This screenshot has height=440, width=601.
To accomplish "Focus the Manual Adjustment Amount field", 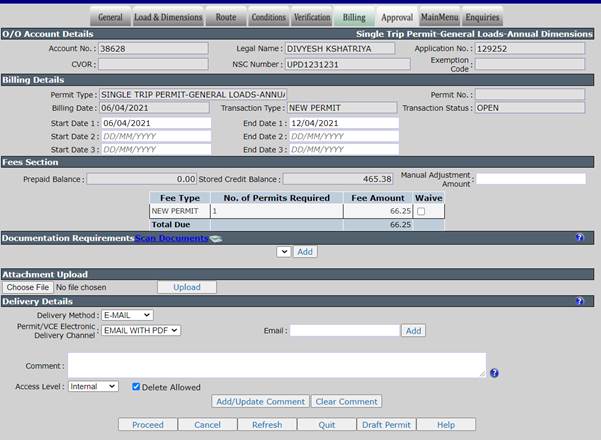I will [x=531, y=179].
